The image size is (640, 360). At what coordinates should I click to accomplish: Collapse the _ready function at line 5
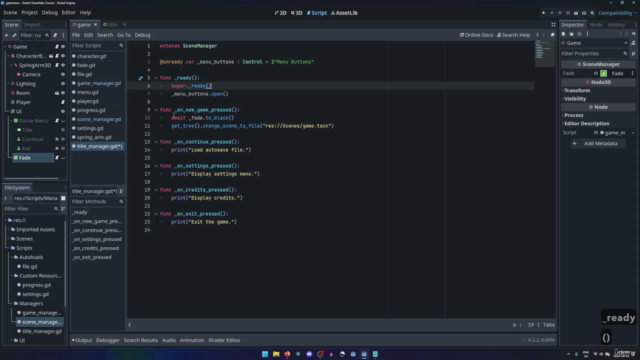[156, 78]
